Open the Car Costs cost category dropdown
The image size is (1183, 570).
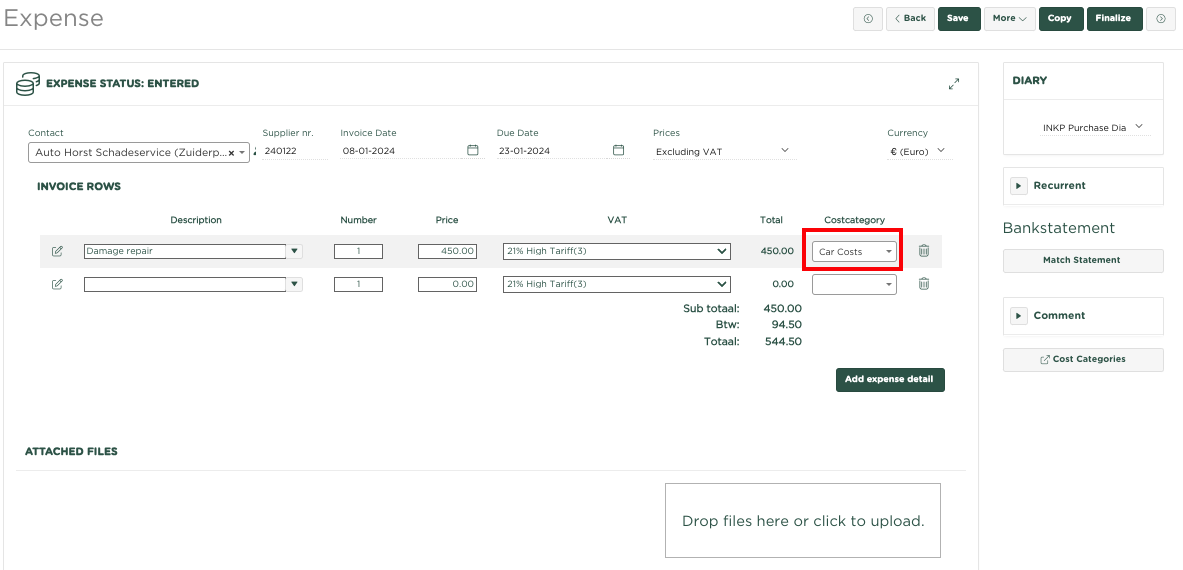point(854,252)
